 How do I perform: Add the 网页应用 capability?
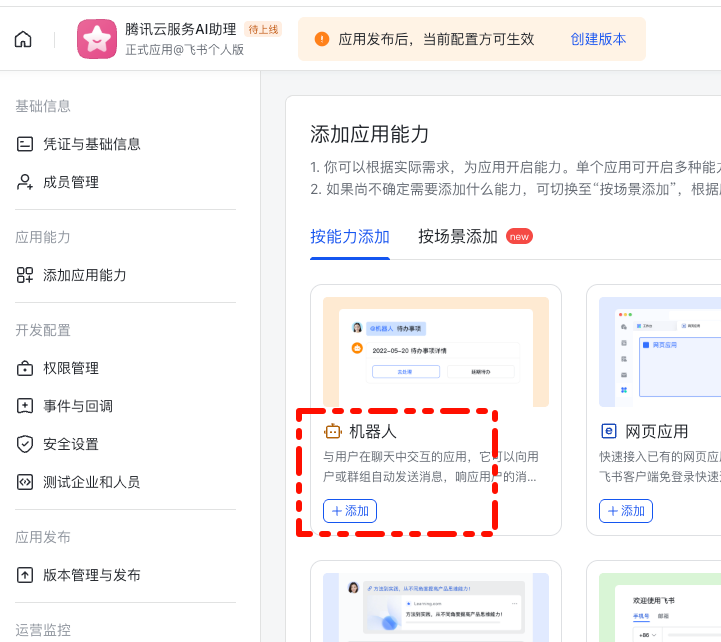(x=626, y=511)
